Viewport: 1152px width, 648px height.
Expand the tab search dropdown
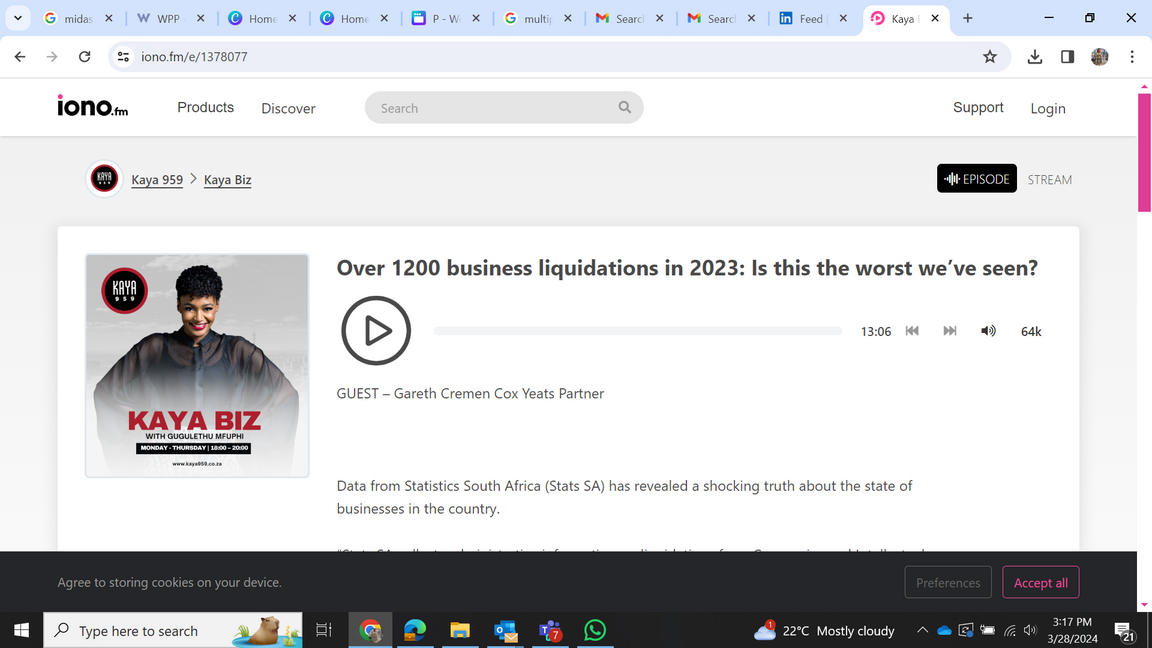click(18, 18)
